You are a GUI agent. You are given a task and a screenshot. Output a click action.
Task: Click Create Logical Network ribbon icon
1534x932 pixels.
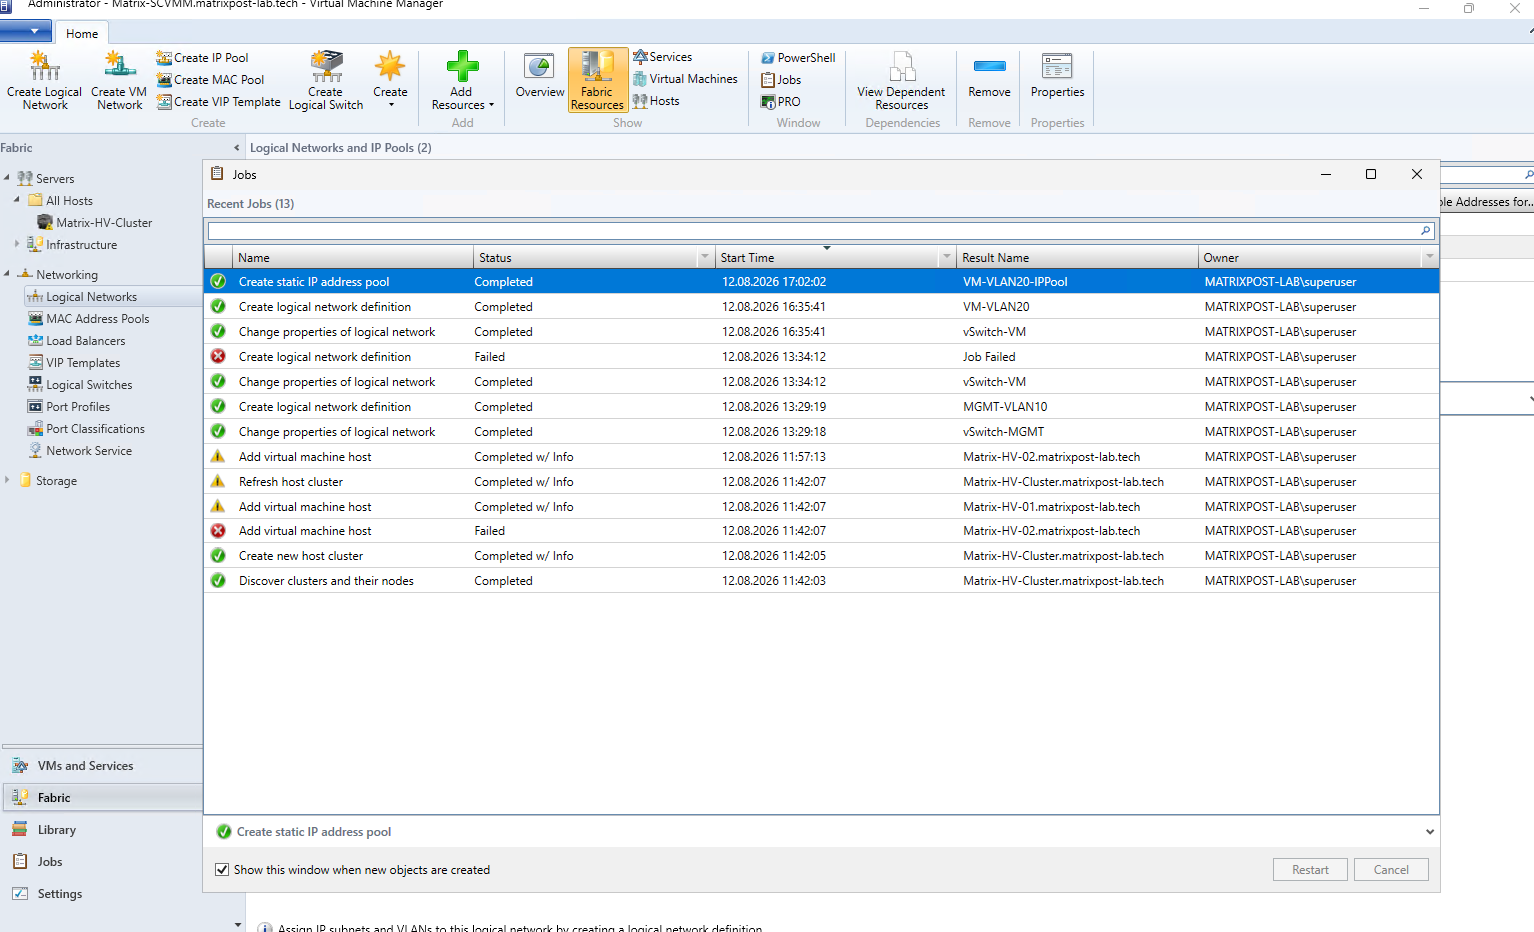pyautogui.click(x=44, y=80)
